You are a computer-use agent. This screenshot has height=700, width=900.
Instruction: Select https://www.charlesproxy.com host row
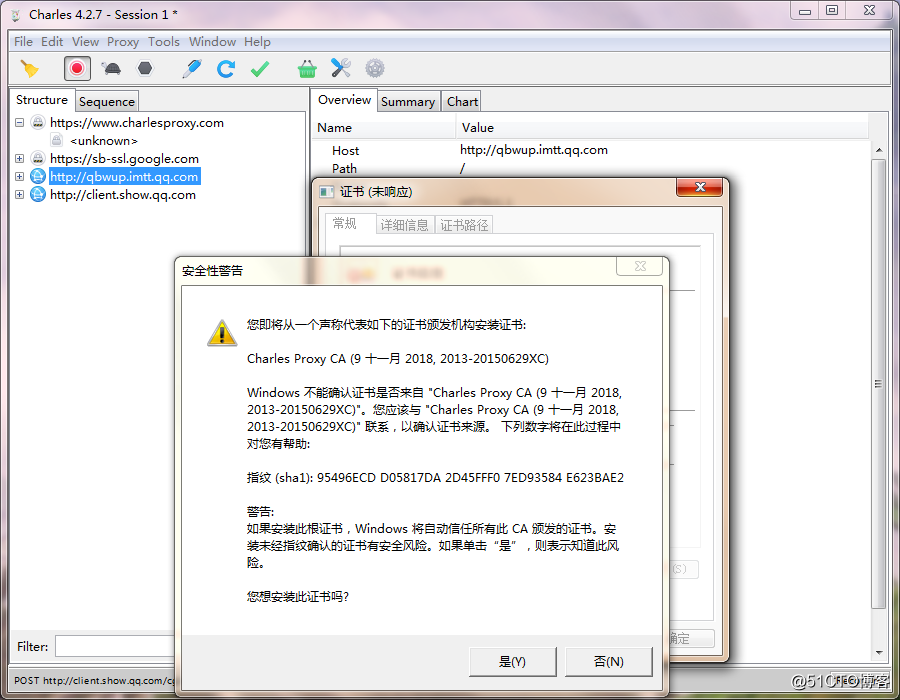[x=137, y=123]
